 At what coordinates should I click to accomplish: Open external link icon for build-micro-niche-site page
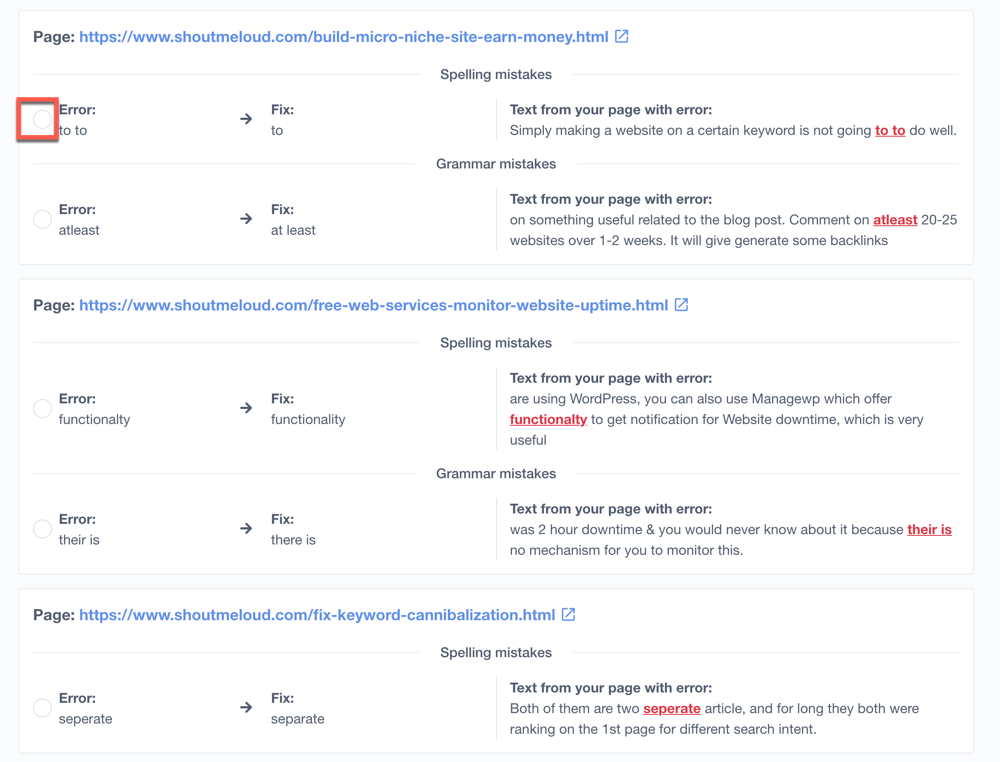[622, 37]
